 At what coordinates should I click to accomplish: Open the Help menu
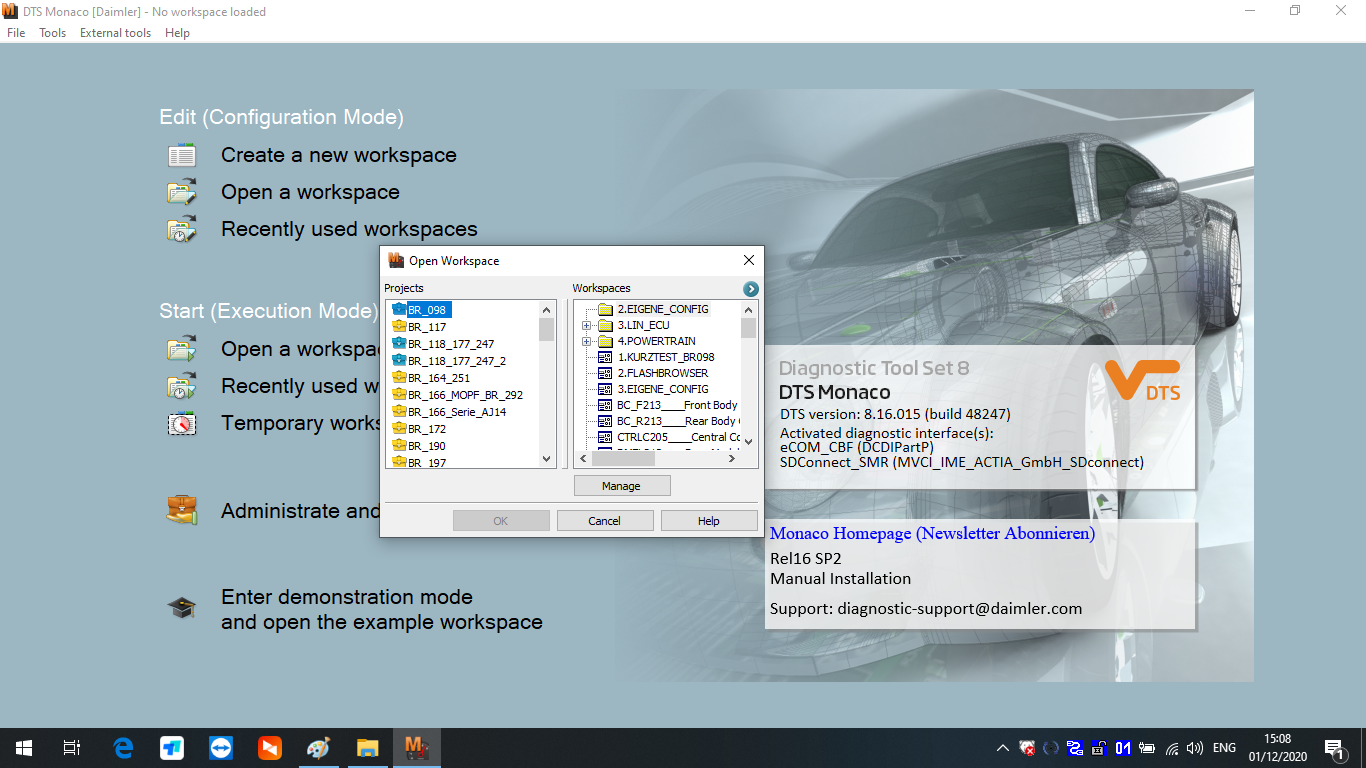tap(177, 33)
